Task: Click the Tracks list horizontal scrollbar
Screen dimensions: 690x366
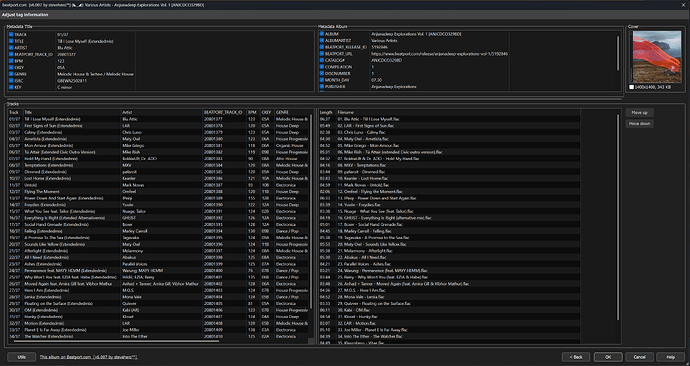Action: [116, 341]
